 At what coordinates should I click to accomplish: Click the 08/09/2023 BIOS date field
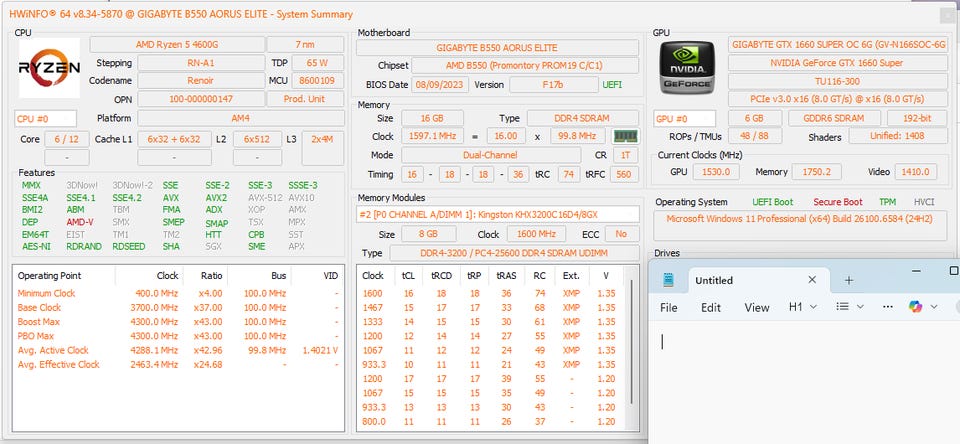[440, 85]
